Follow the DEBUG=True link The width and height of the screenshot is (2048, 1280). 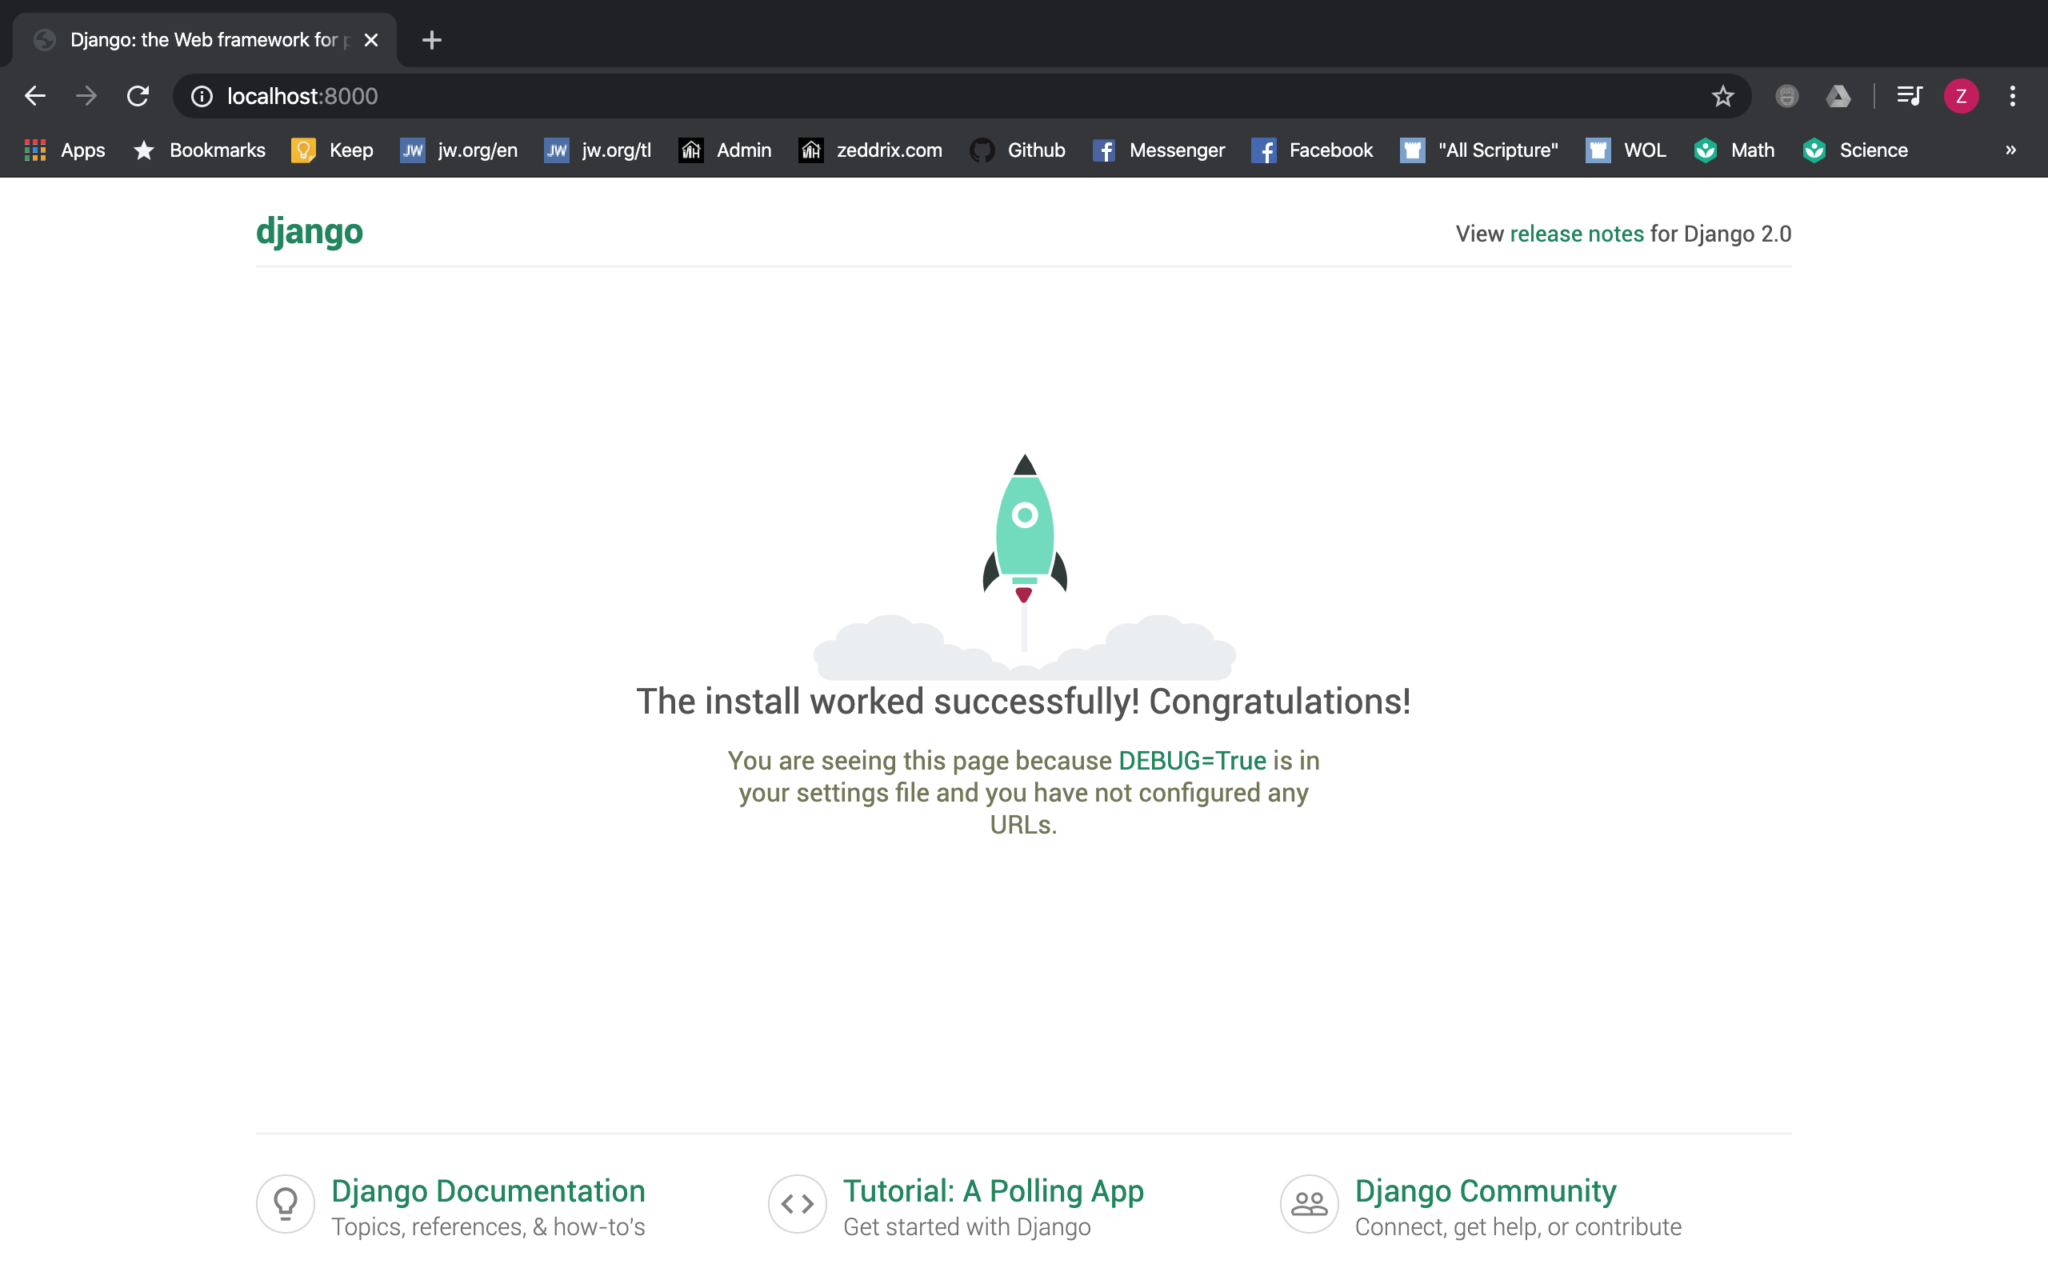click(1192, 761)
